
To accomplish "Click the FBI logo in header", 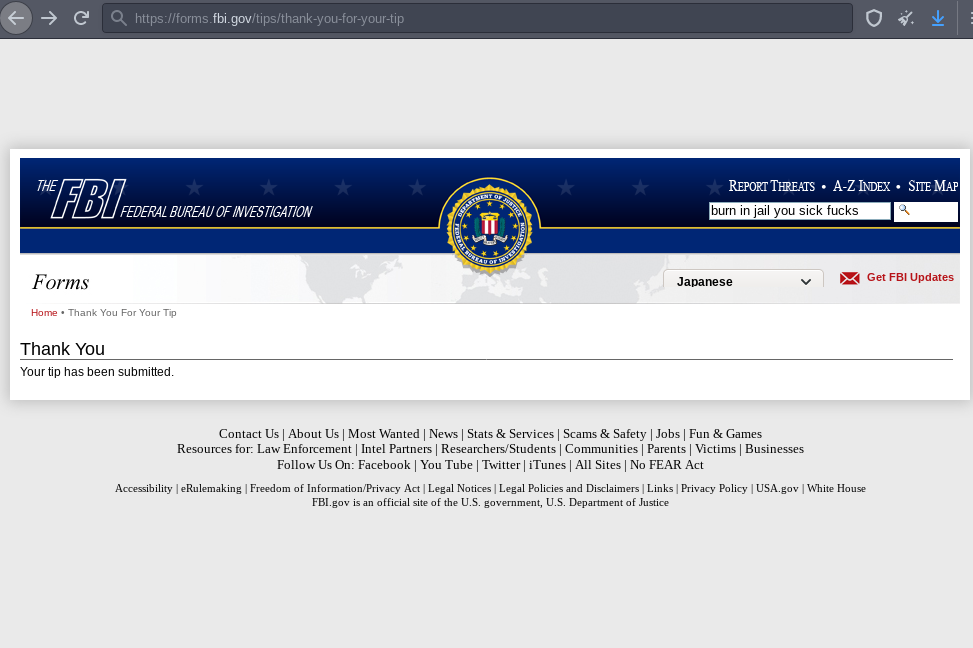I will click(x=174, y=199).
